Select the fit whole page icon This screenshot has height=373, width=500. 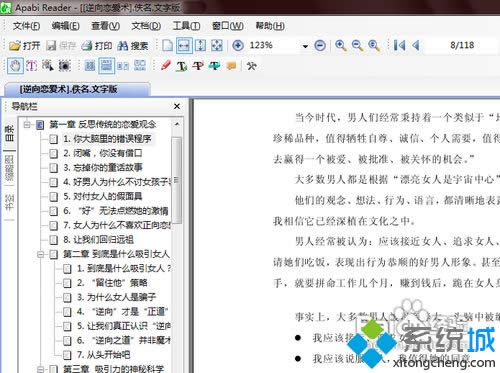tap(217, 46)
